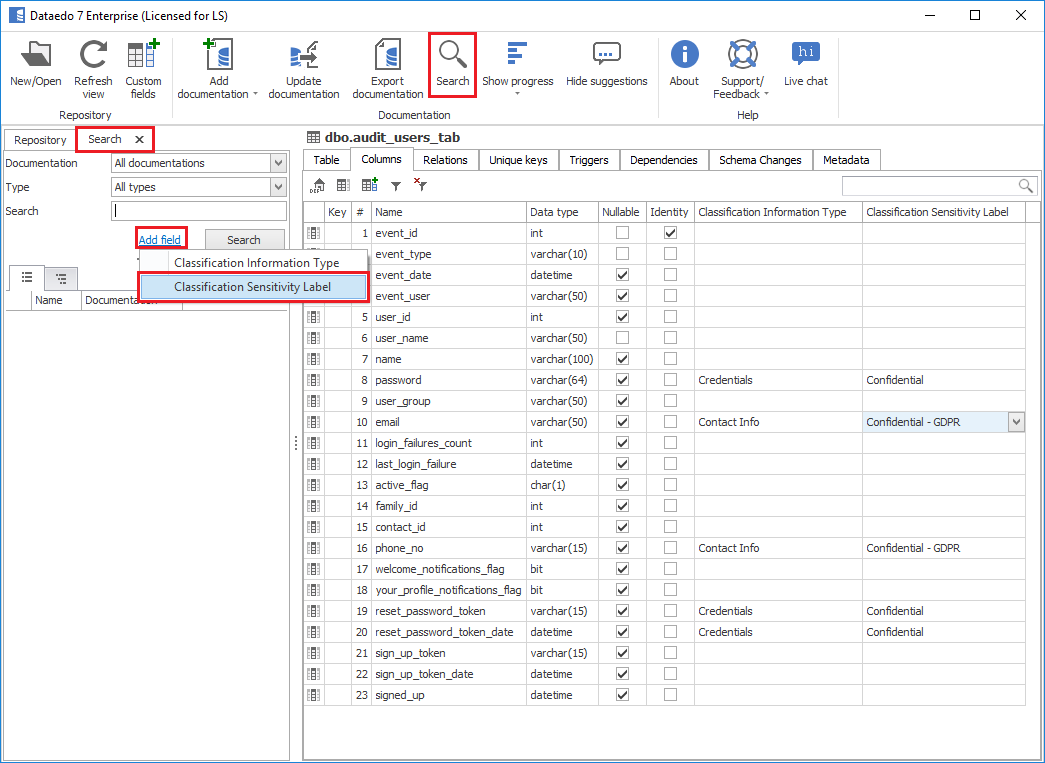Image resolution: width=1045 pixels, height=763 pixels.
Task: Toggle Nullable checkbox for event_id row
Action: (x=623, y=233)
